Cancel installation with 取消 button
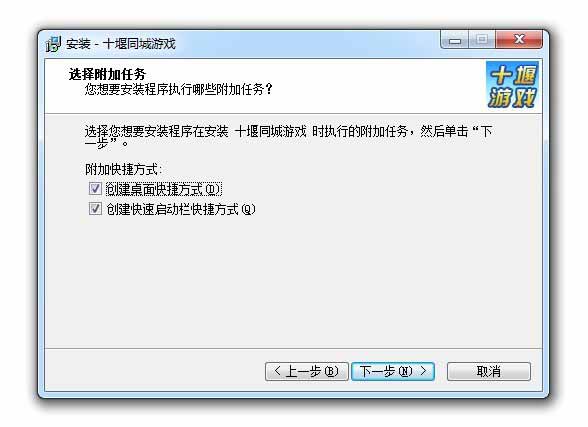 point(489,372)
